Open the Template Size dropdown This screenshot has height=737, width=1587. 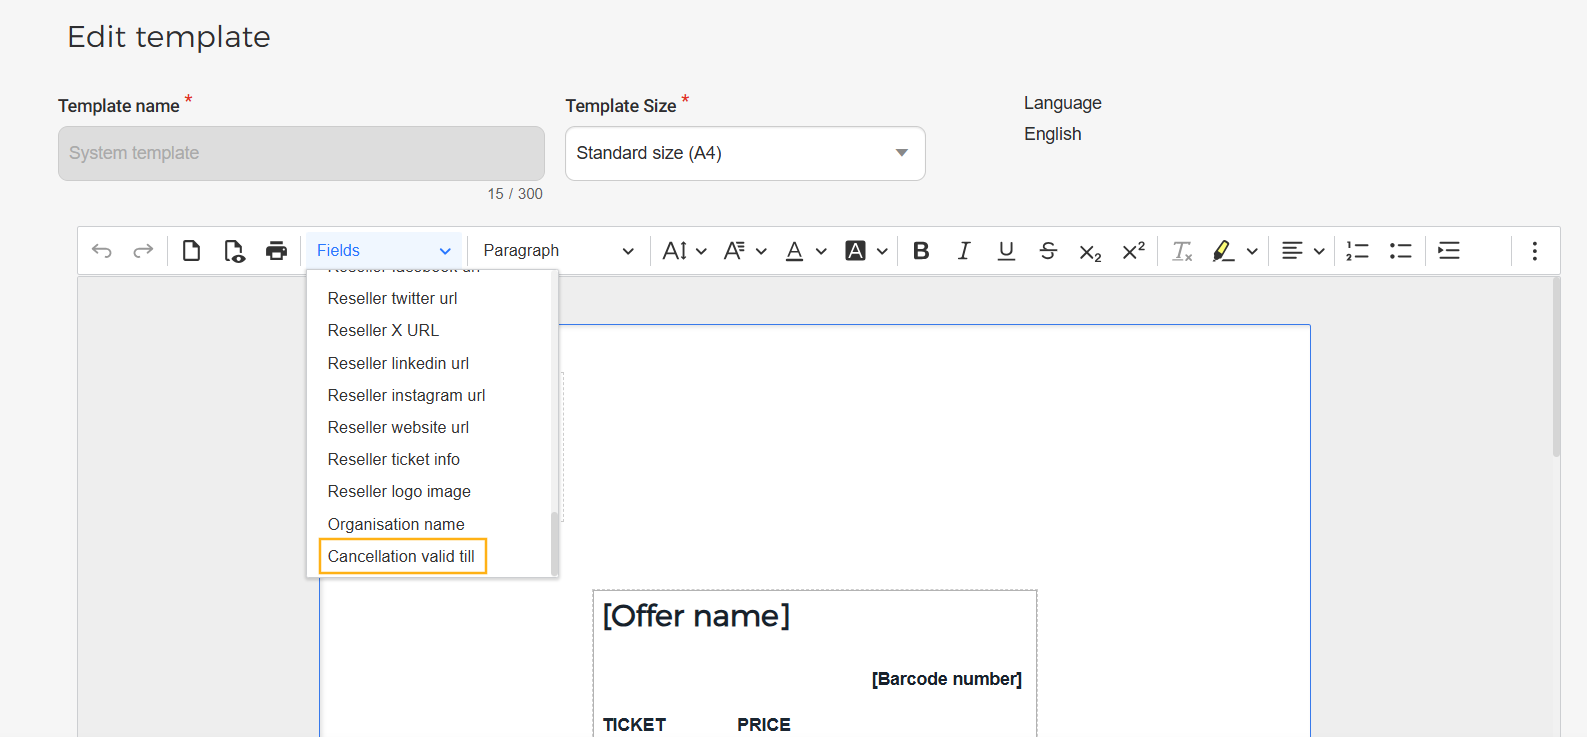(x=745, y=153)
